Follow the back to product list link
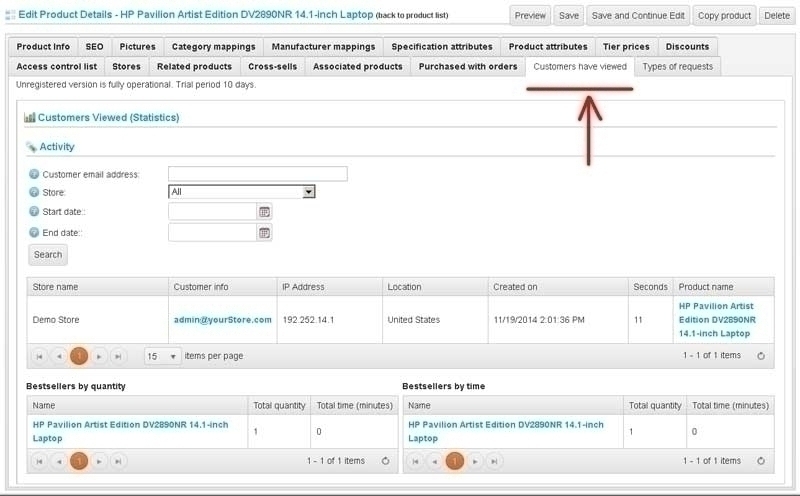The height and width of the screenshot is (496, 800). (x=412, y=15)
